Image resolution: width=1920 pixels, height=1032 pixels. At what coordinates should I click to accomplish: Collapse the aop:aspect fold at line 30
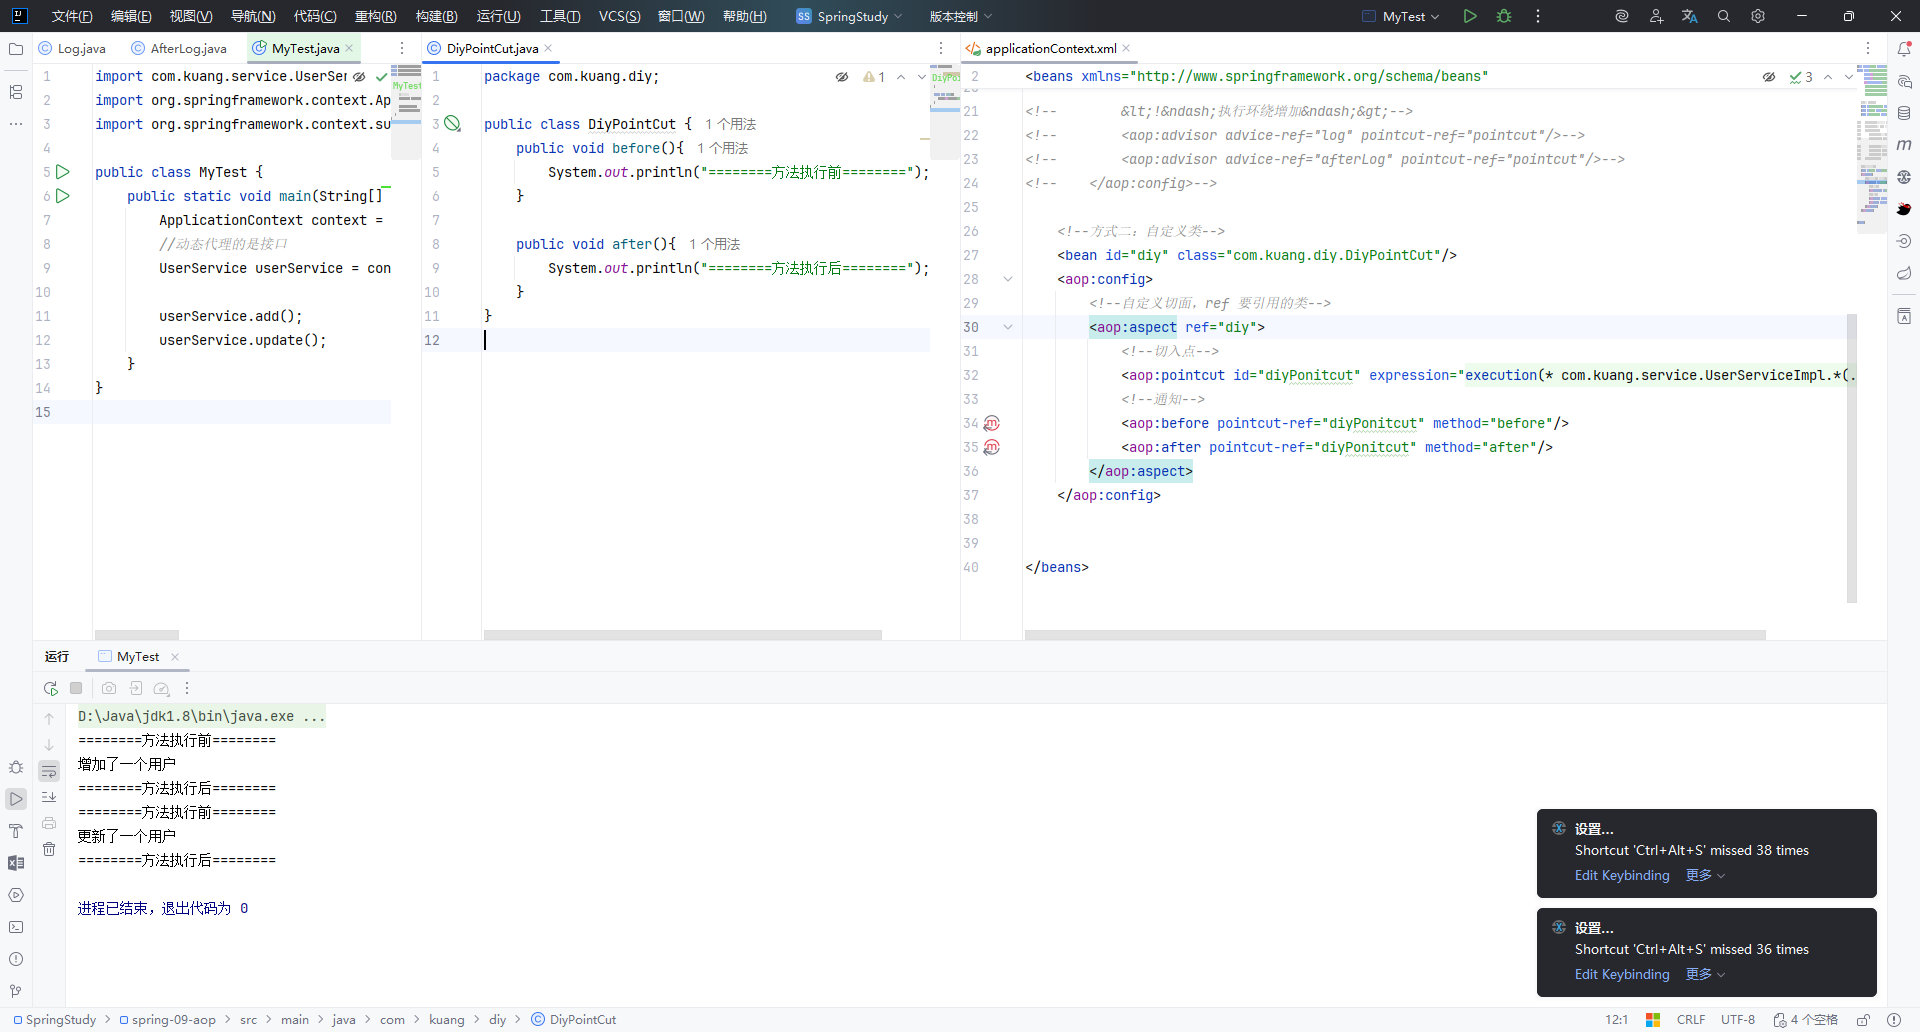pyautogui.click(x=1008, y=327)
